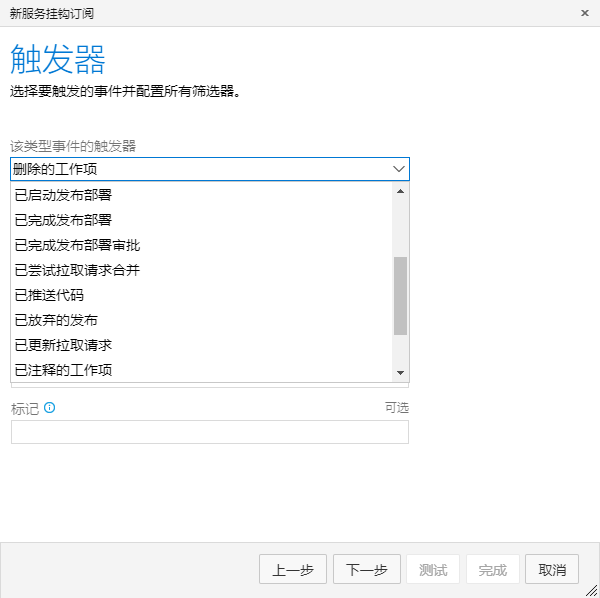600x598 pixels.
Task: Select 已推送代码 event option
Action: coord(201,295)
